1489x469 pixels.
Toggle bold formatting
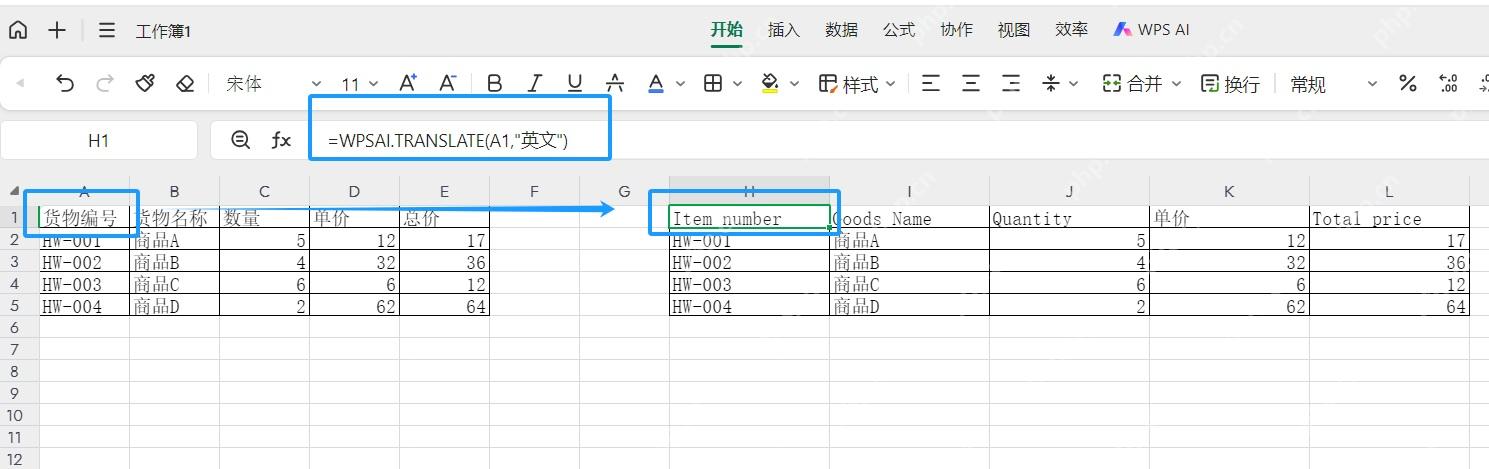[494, 84]
